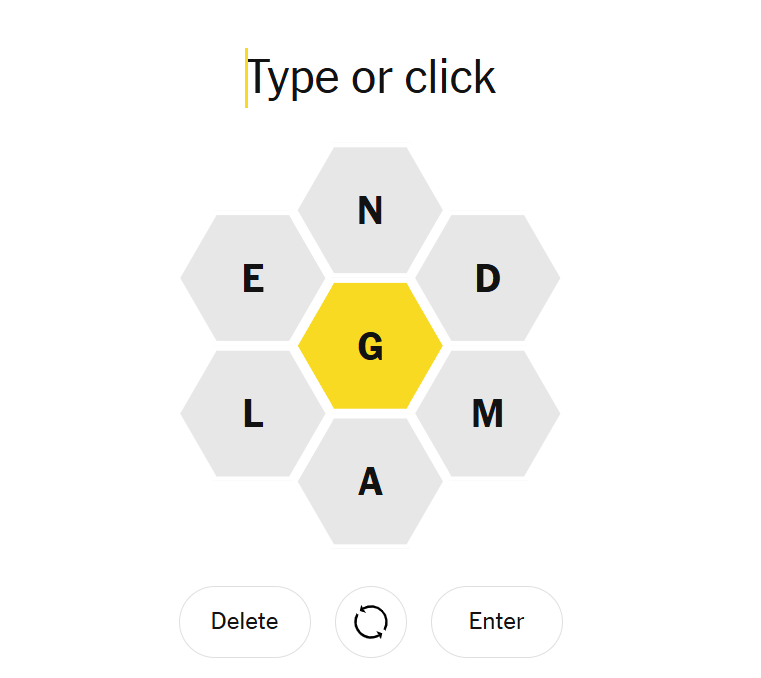
Task: Add the required center letter G
Action: (370, 346)
